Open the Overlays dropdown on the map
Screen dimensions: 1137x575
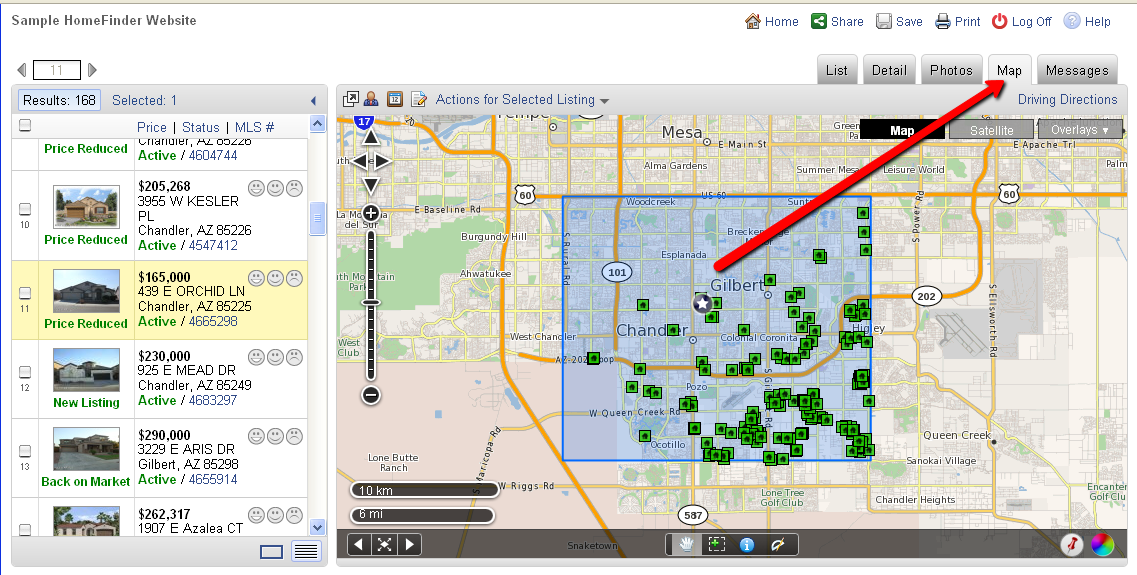tap(1080, 130)
